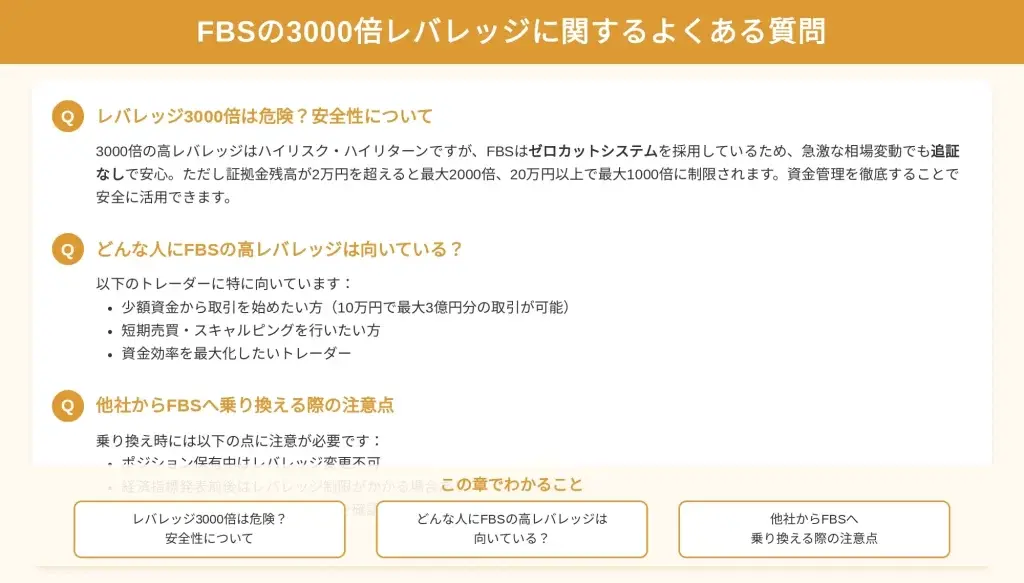The height and width of the screenshot is (583, 1024).
Task: Click the Q icon beside レバレッジ3000倍は危険？ heading
Action: (x=67, y=116)
